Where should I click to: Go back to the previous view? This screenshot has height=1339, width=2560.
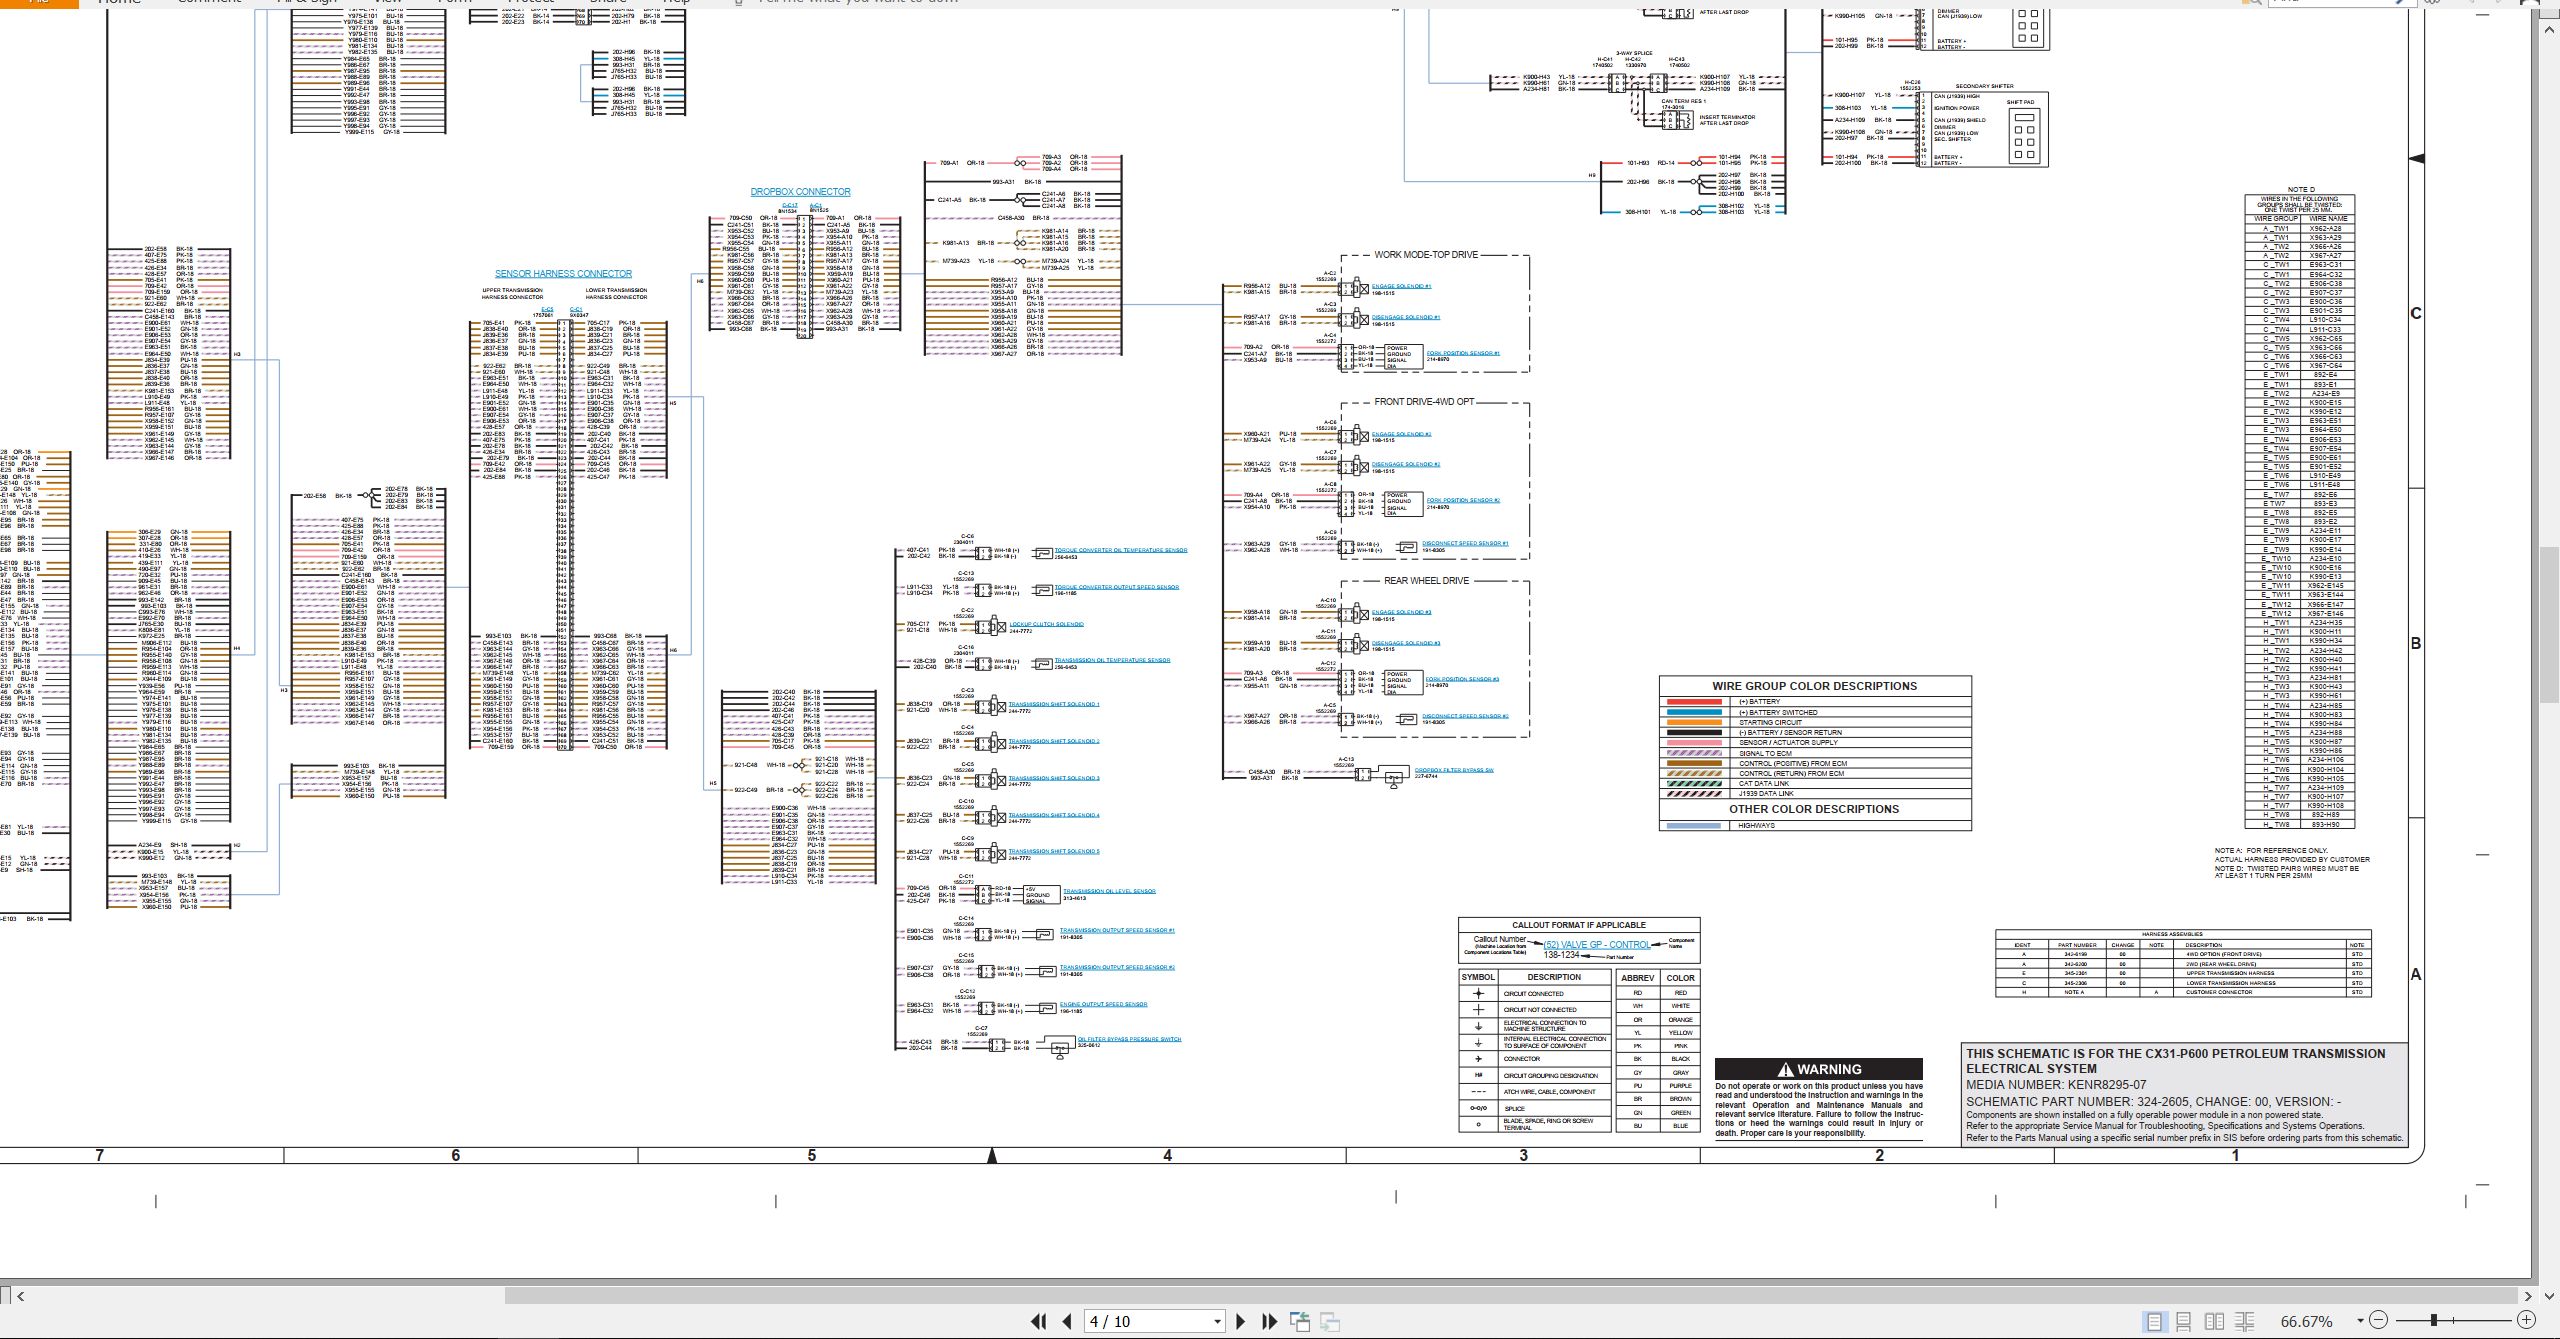click(1300, 1321)
